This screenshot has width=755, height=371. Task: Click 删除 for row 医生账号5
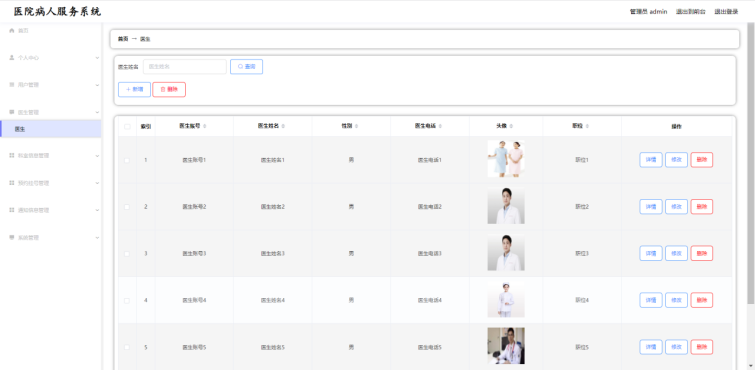702,347
